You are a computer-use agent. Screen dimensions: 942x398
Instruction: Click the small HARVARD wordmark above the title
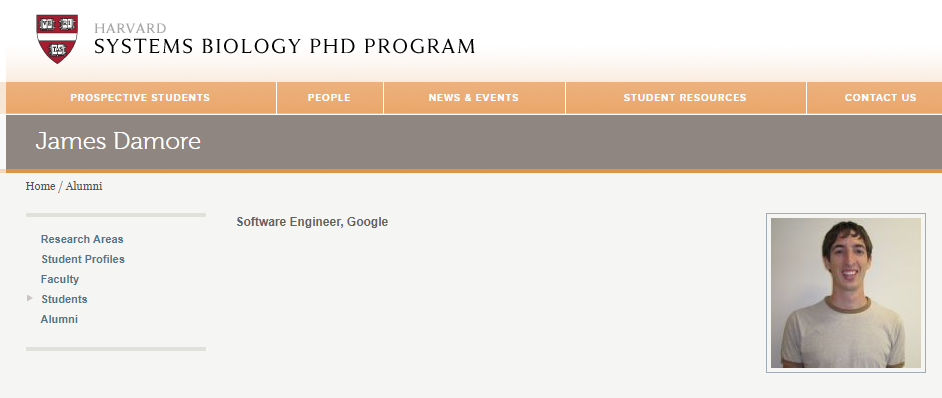pyautogui.click(x=130, y=28)
